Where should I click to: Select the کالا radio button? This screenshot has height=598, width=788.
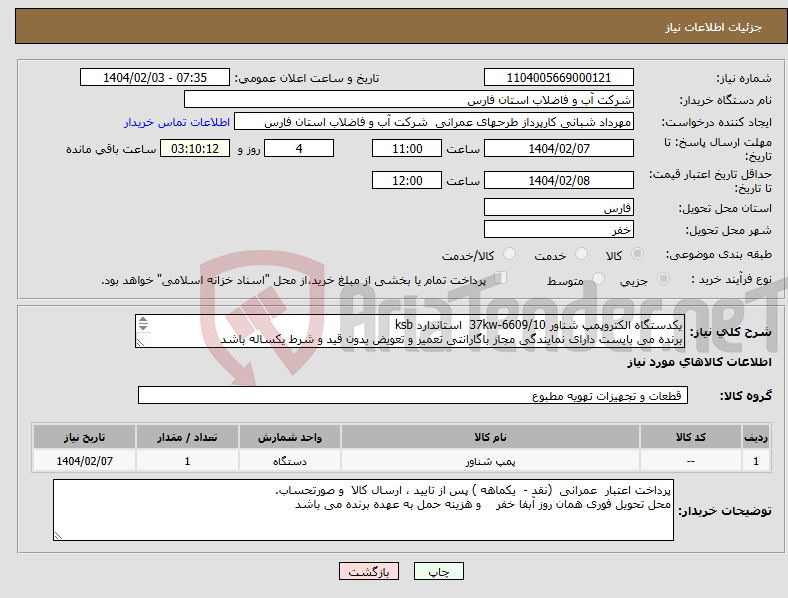tap(637, 254)
